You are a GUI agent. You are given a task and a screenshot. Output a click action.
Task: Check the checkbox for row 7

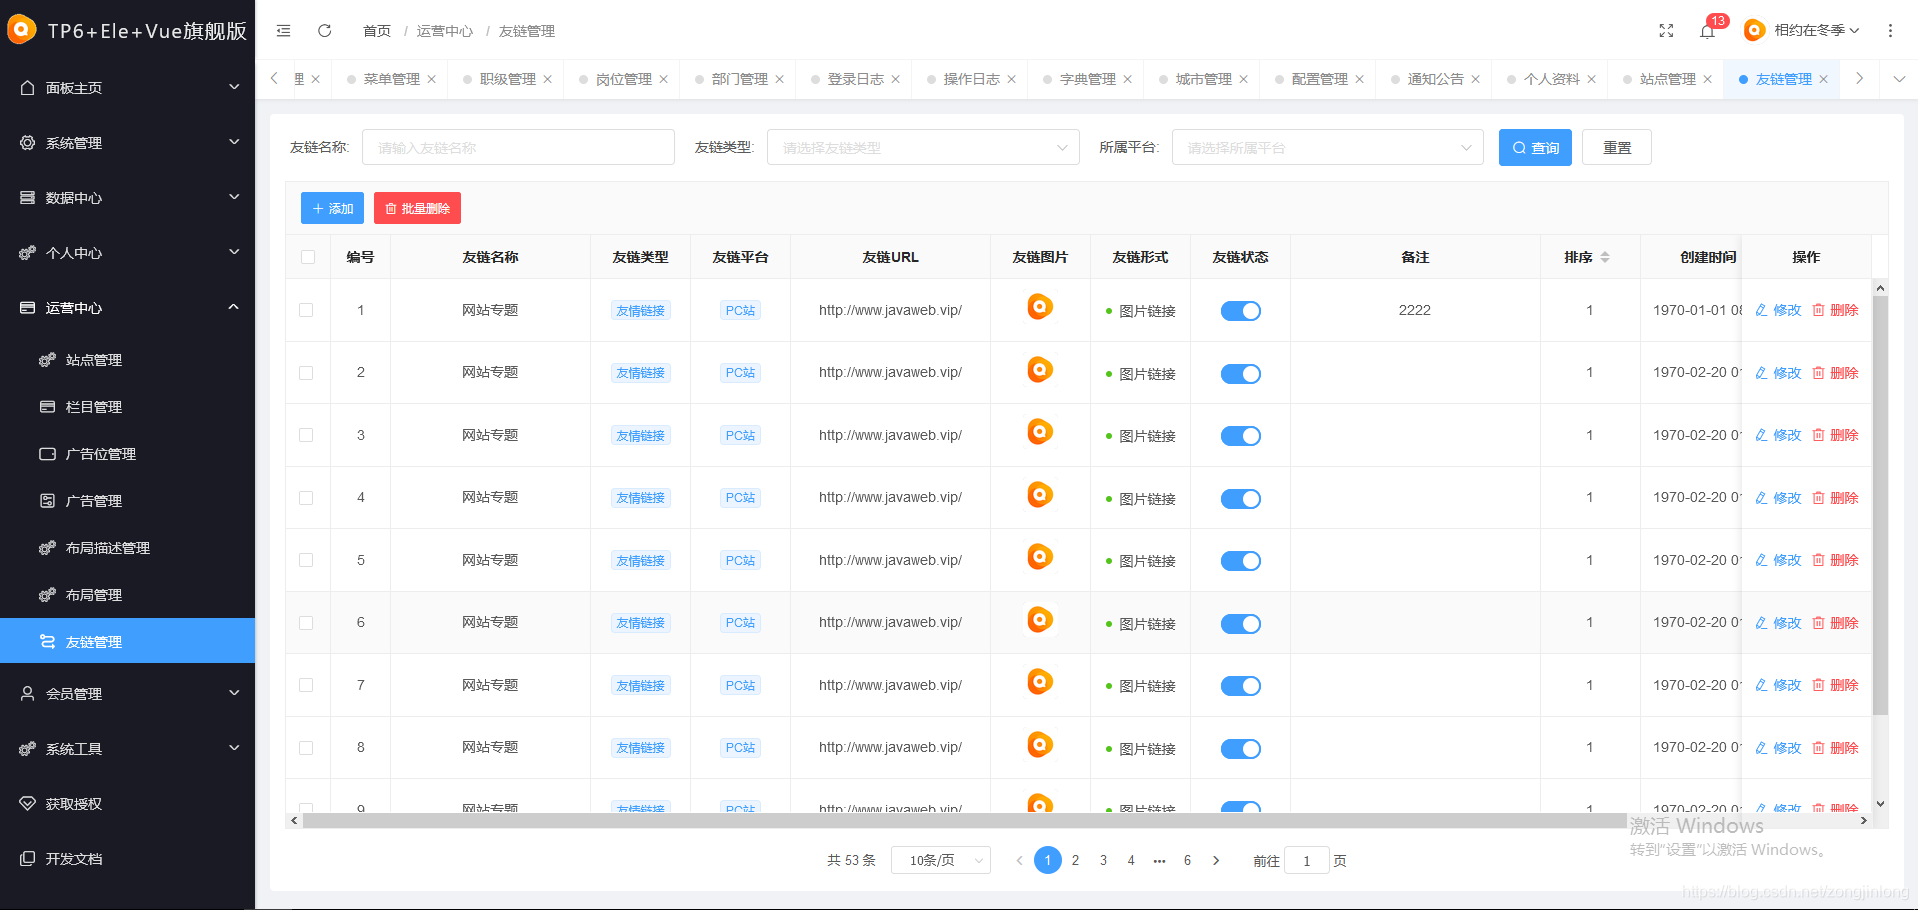(x=306, y=685)
